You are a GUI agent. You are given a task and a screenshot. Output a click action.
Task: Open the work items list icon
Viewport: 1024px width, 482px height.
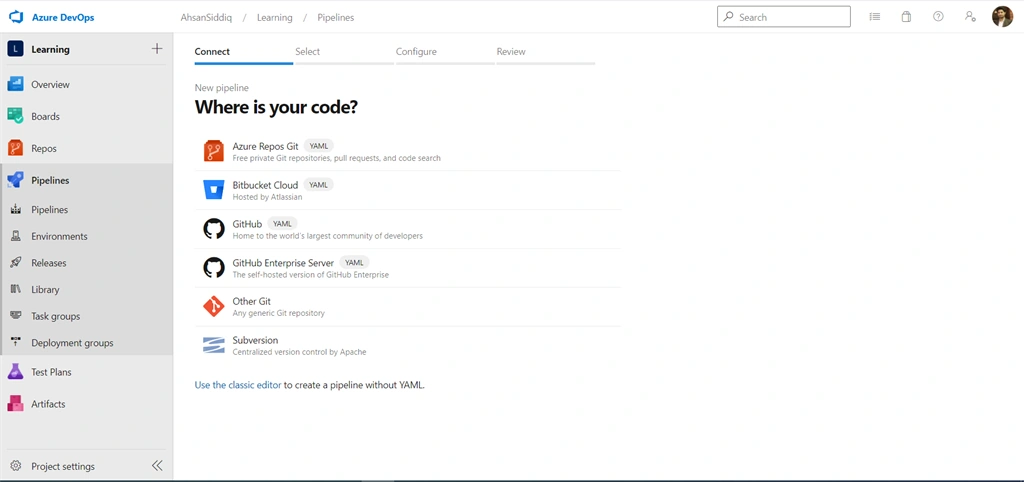click(x=874, y=17)
